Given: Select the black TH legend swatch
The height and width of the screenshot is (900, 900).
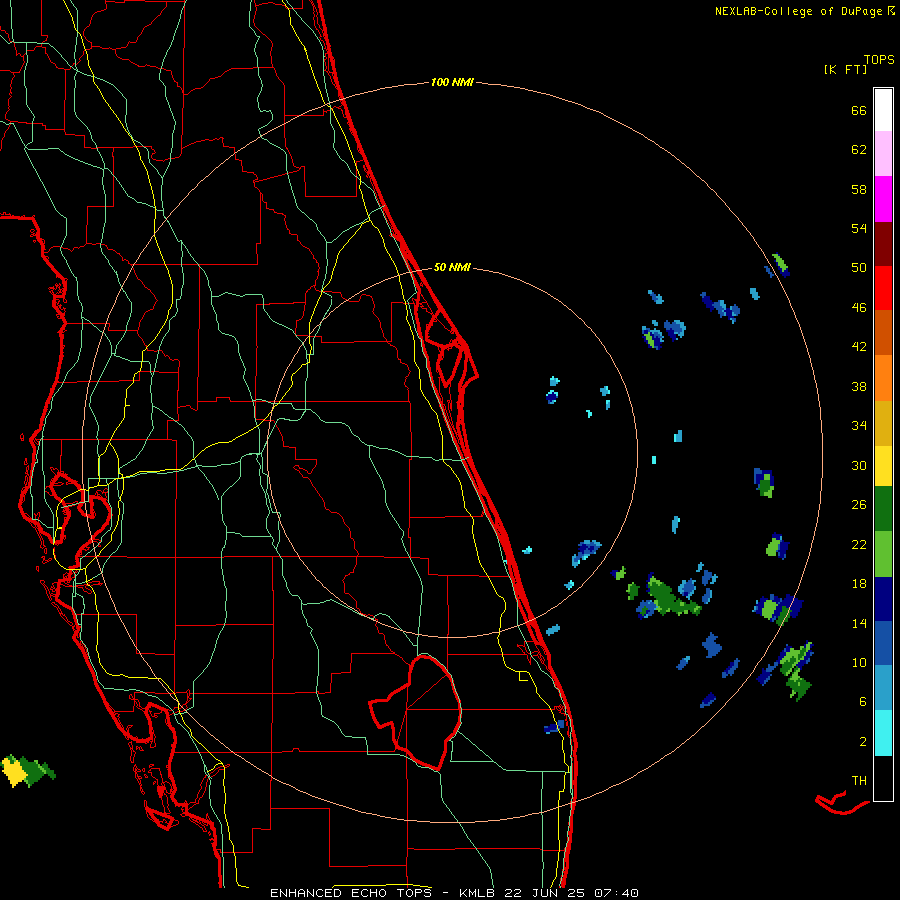Looking at the screenshot, I should pyautogui.click(x=883, y=778).
